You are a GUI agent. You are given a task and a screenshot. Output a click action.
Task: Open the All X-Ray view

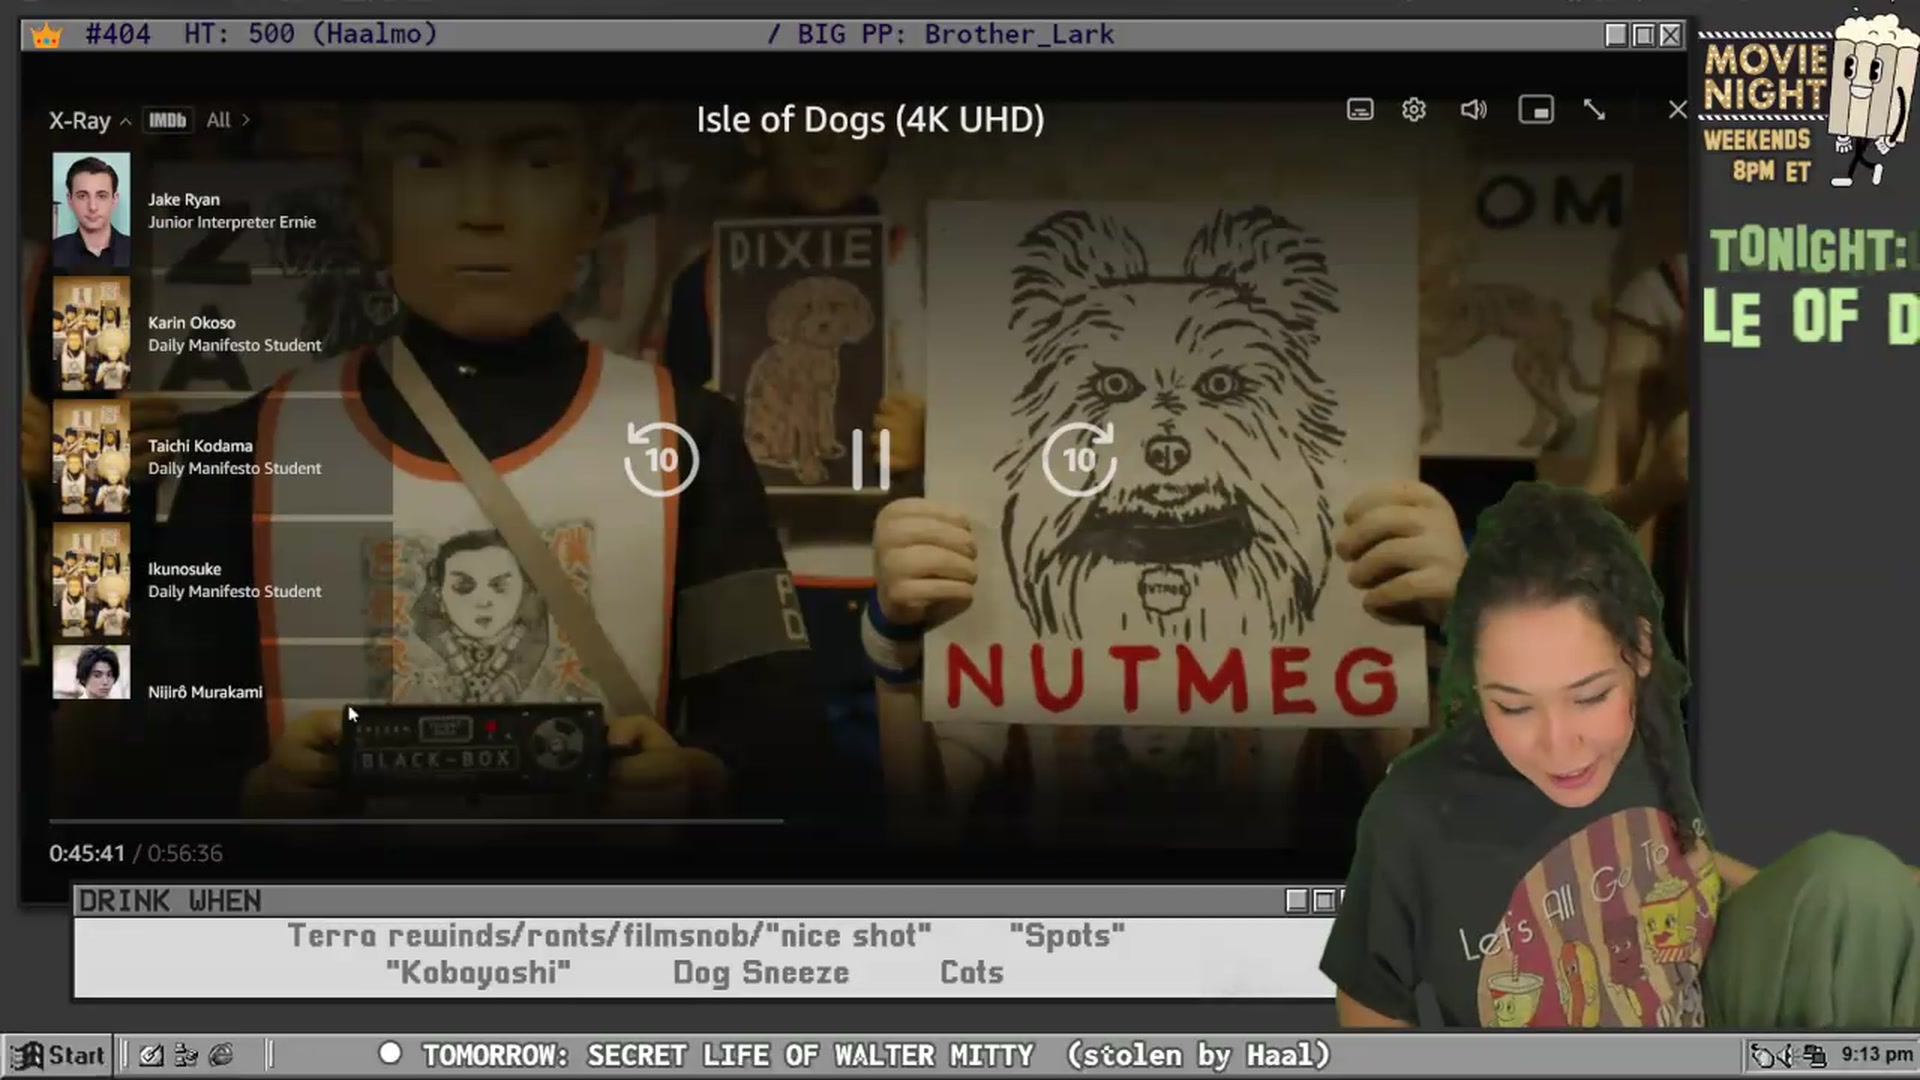click(x=228, y=120)
